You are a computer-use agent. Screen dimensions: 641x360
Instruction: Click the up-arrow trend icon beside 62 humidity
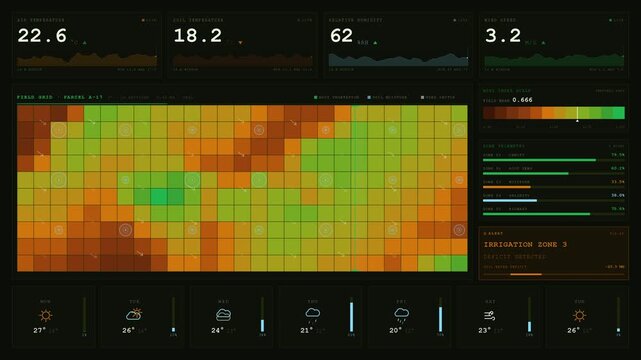click(375, 42)
